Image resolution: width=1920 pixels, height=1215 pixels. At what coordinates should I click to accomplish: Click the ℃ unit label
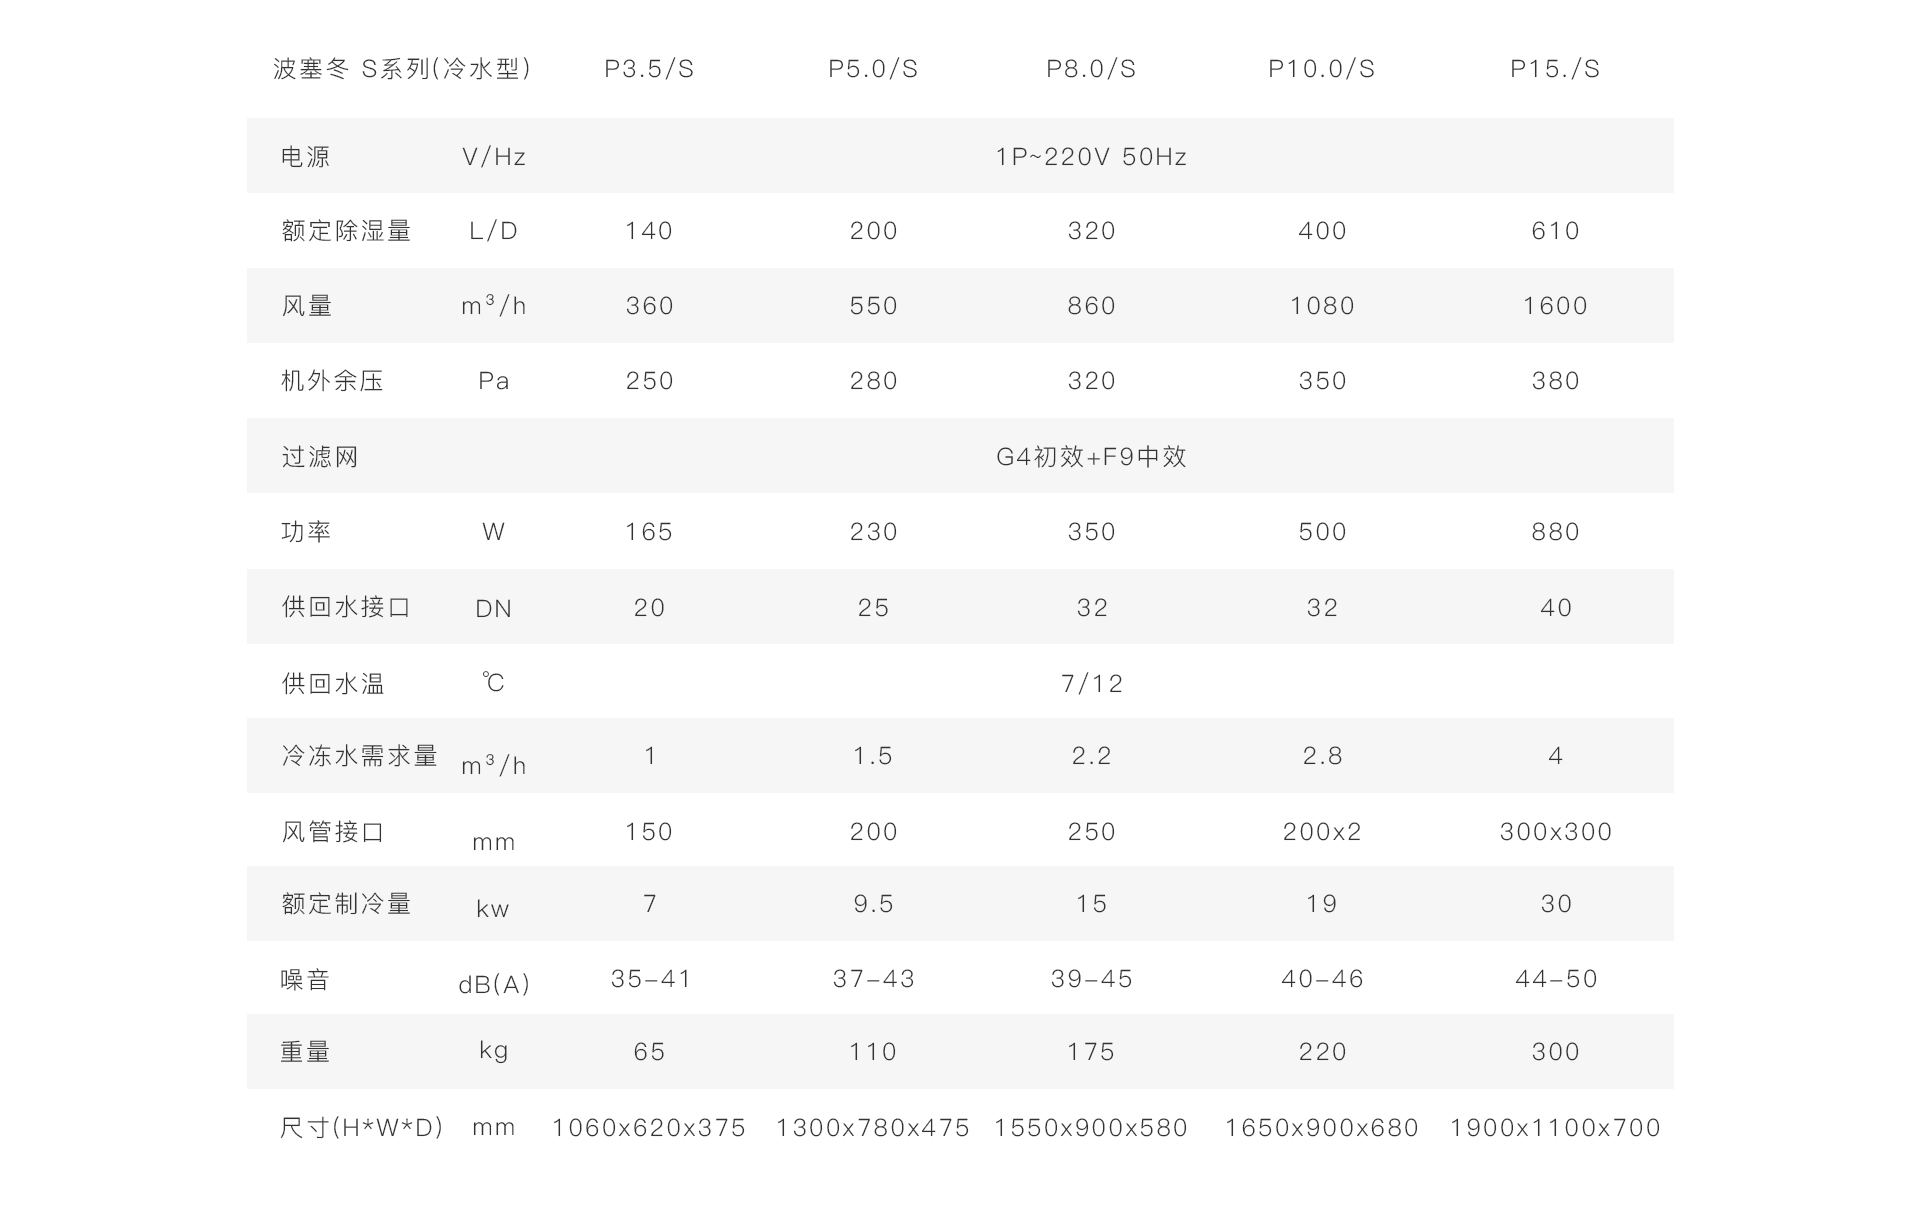pos(493,683)
